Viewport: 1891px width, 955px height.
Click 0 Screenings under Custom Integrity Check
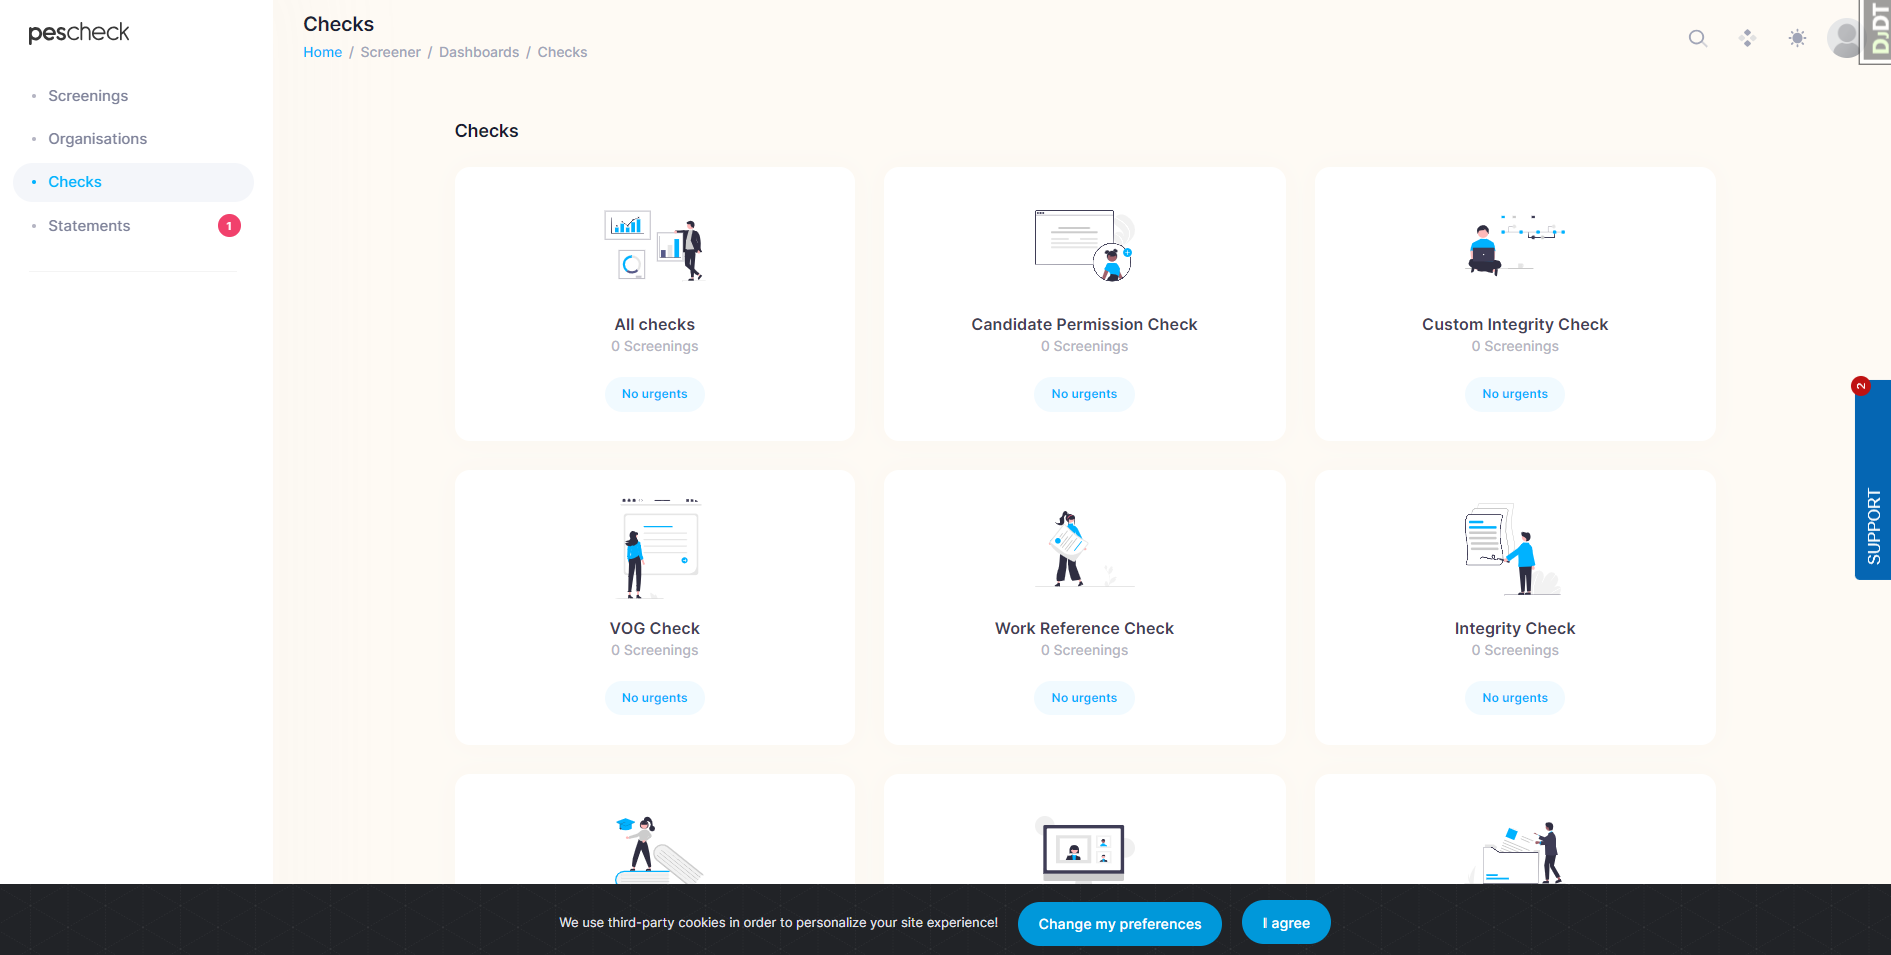click(x=1515, y=347)
